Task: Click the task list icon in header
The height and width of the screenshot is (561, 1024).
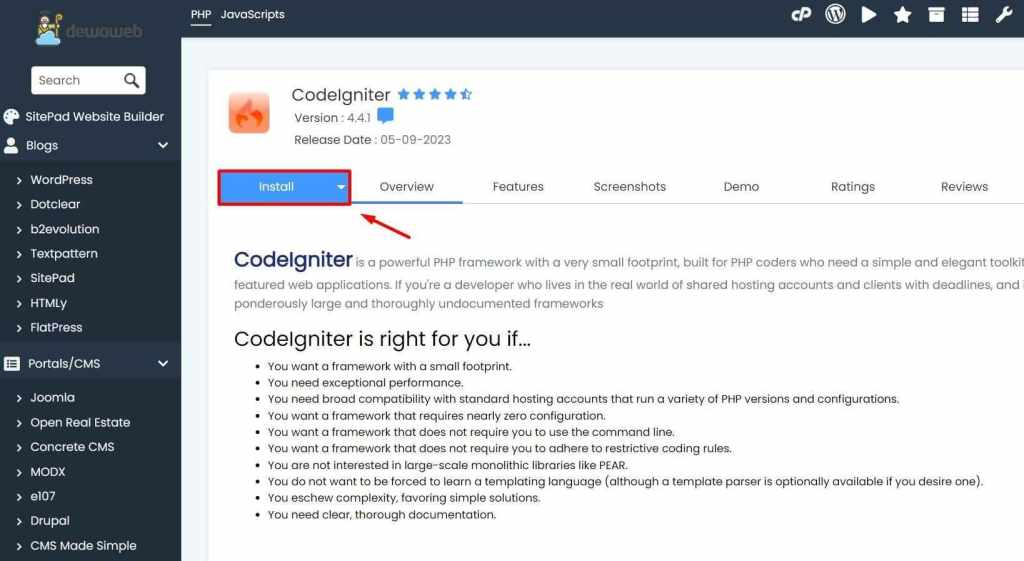Action: click(x=970, y=14)
